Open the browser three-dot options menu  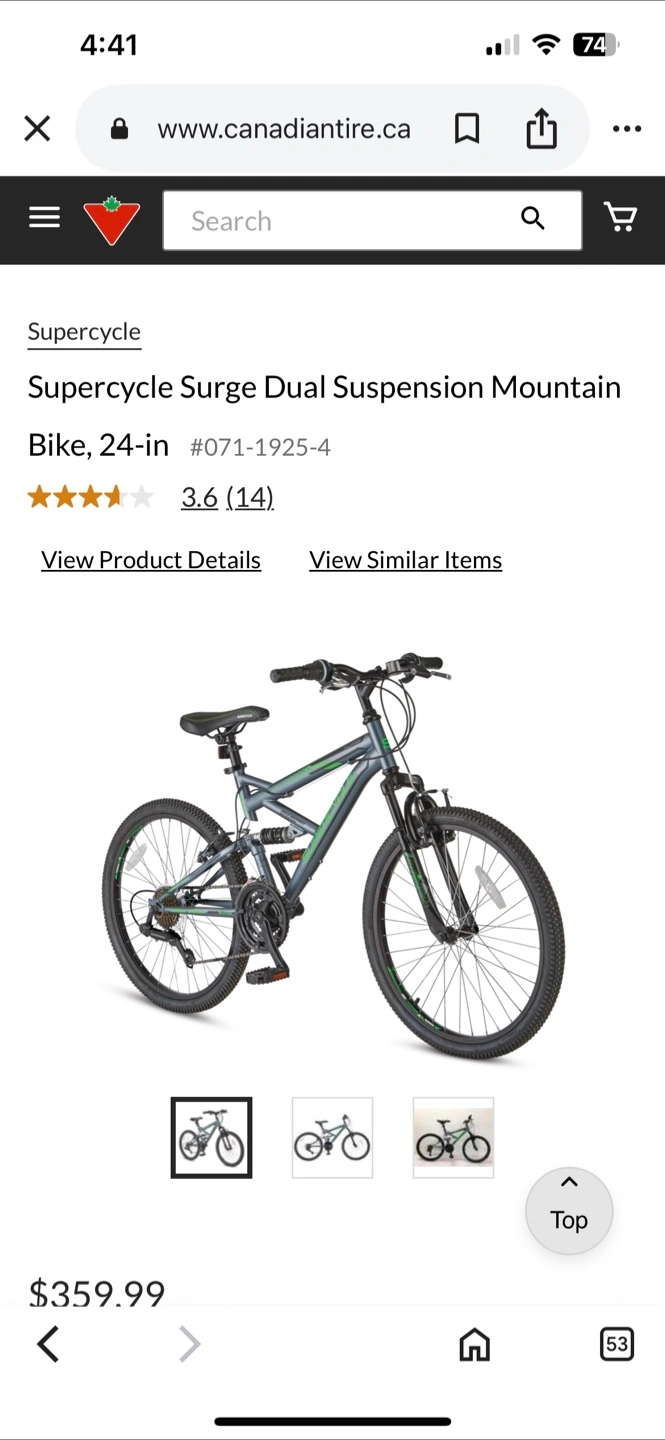(627, 128)
